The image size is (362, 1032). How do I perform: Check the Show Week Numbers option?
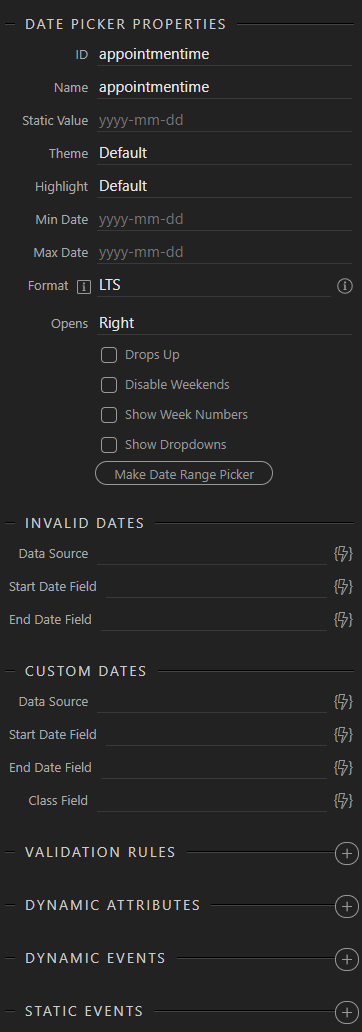click(109, 415)
